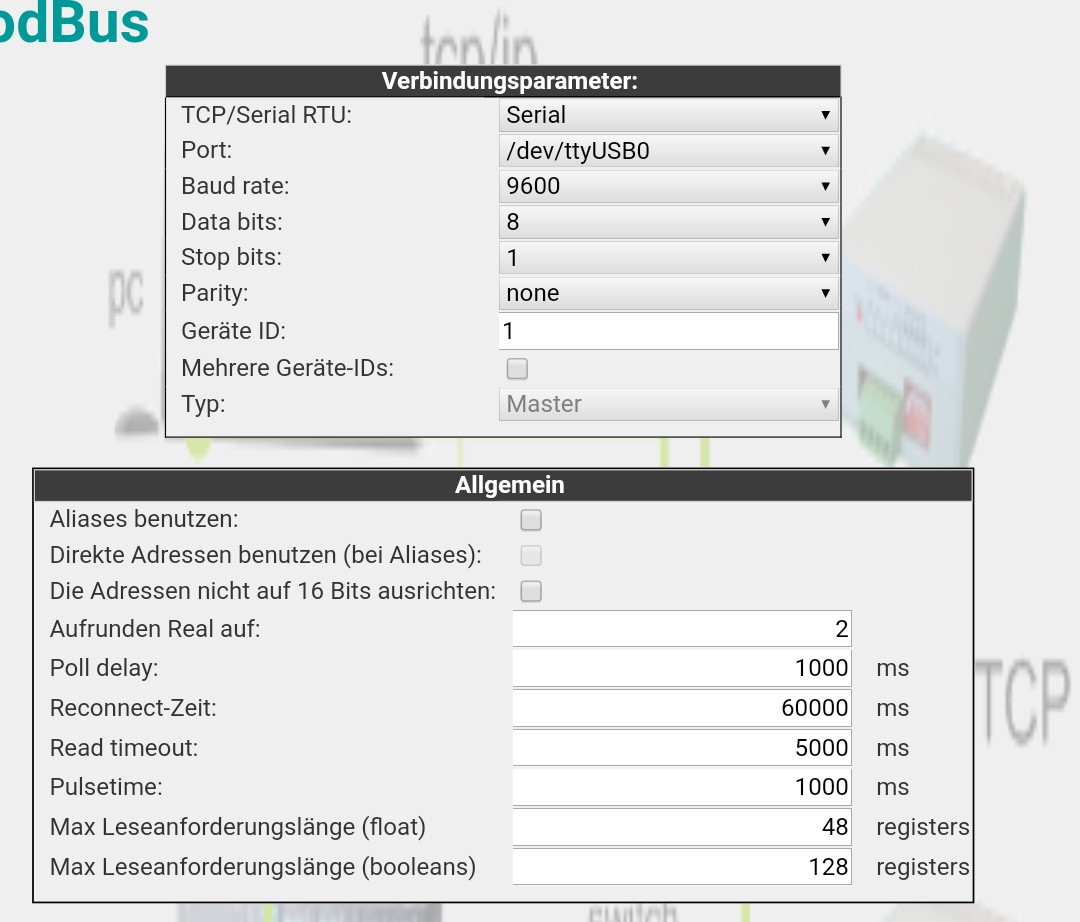Image resolution: width=1080 pixels, height=922 pixels.
Task: Click the Geräte ID input field
Action: pos(668,331)
